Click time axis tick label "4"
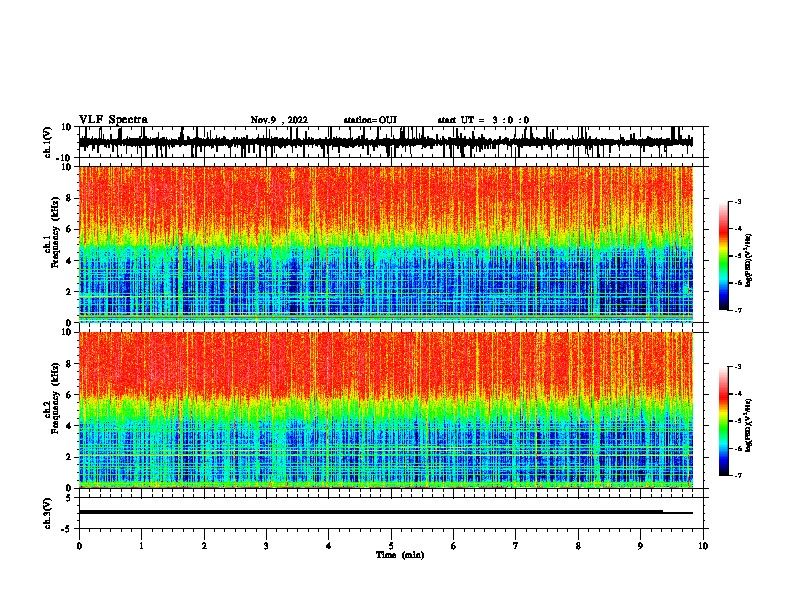Screen dimensions: 792x612 coord(329,546)
